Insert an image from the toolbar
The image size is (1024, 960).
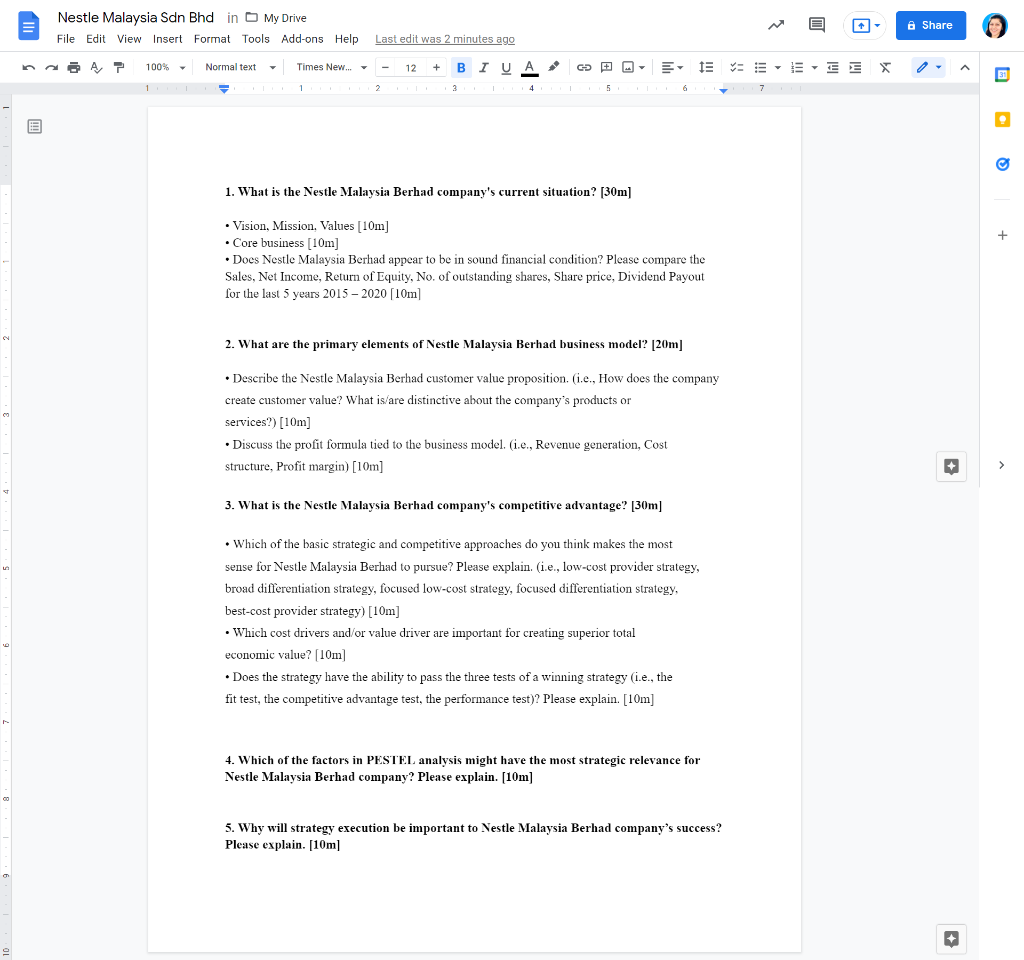tap(628, 67)
